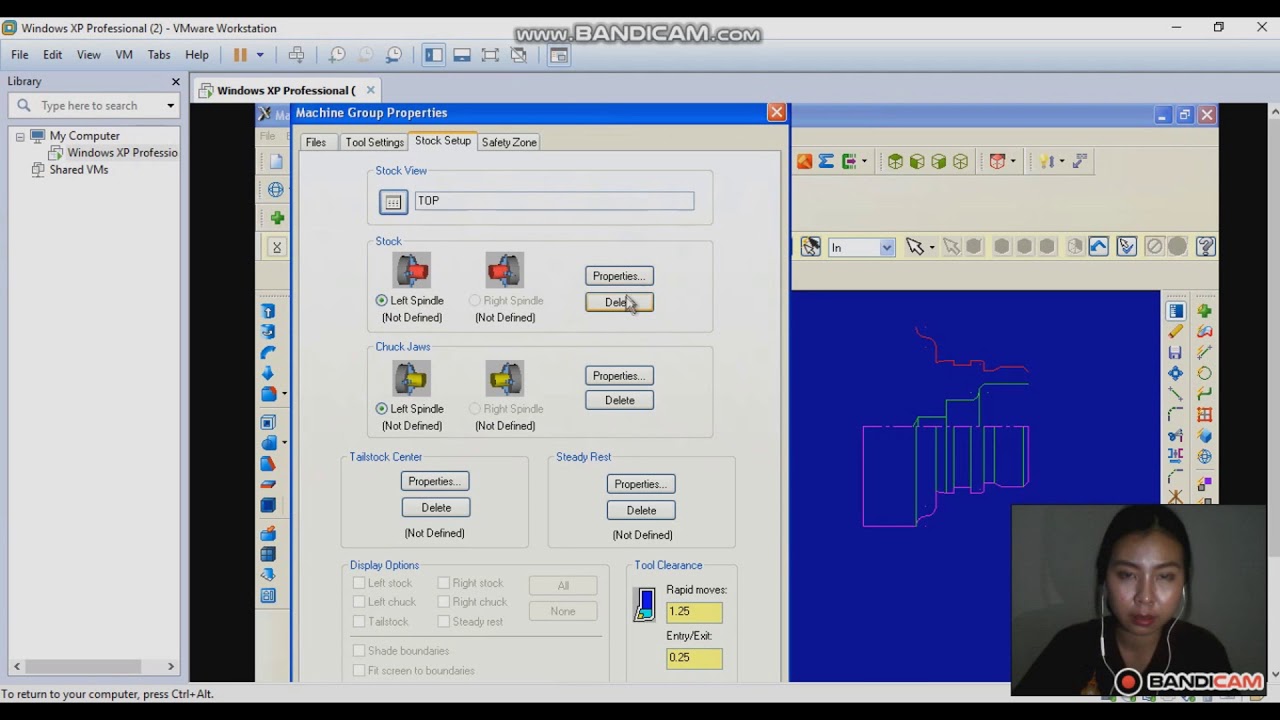Check the Left chuck display option

[x=359, y=602]
